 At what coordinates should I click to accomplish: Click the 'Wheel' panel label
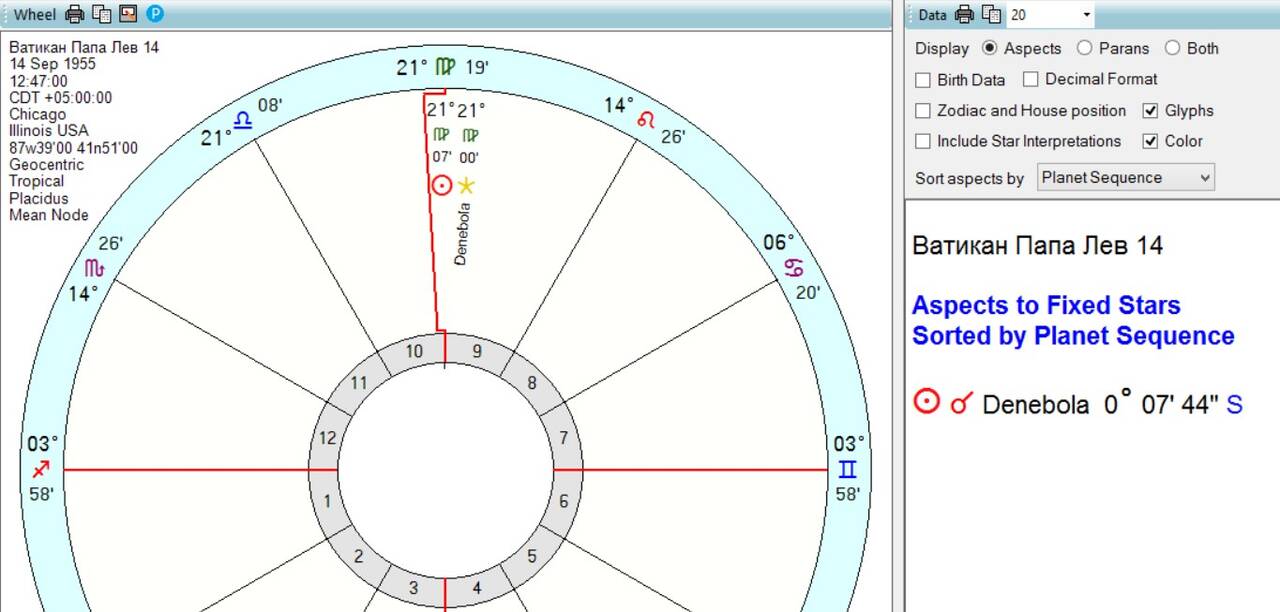coord(35,14)
